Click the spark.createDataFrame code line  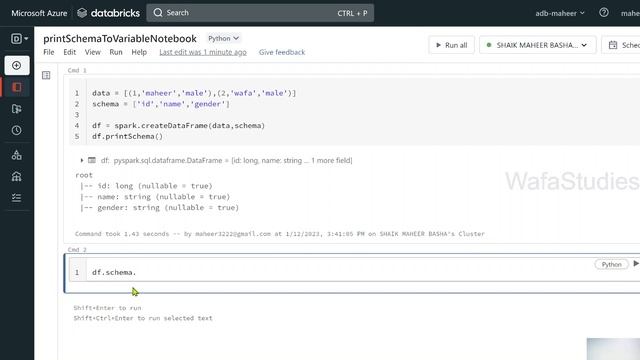[178, 125]
